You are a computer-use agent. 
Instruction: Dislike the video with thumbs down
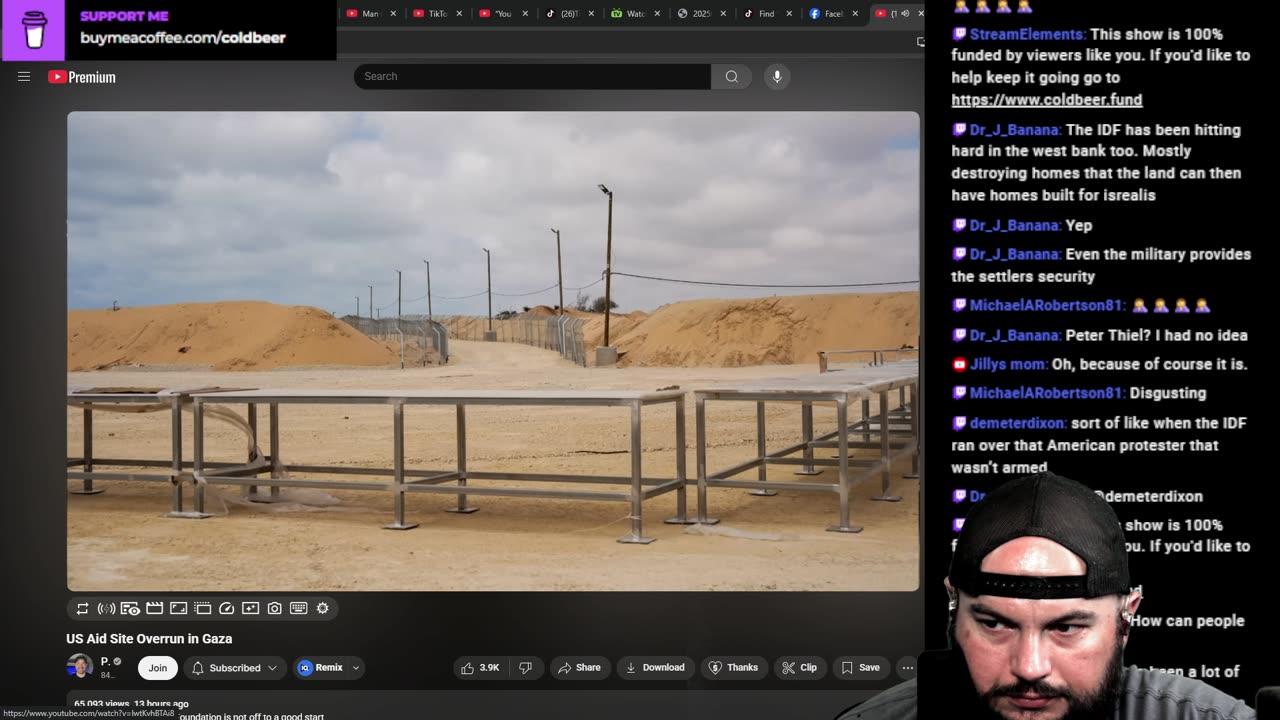pos(525,667)
